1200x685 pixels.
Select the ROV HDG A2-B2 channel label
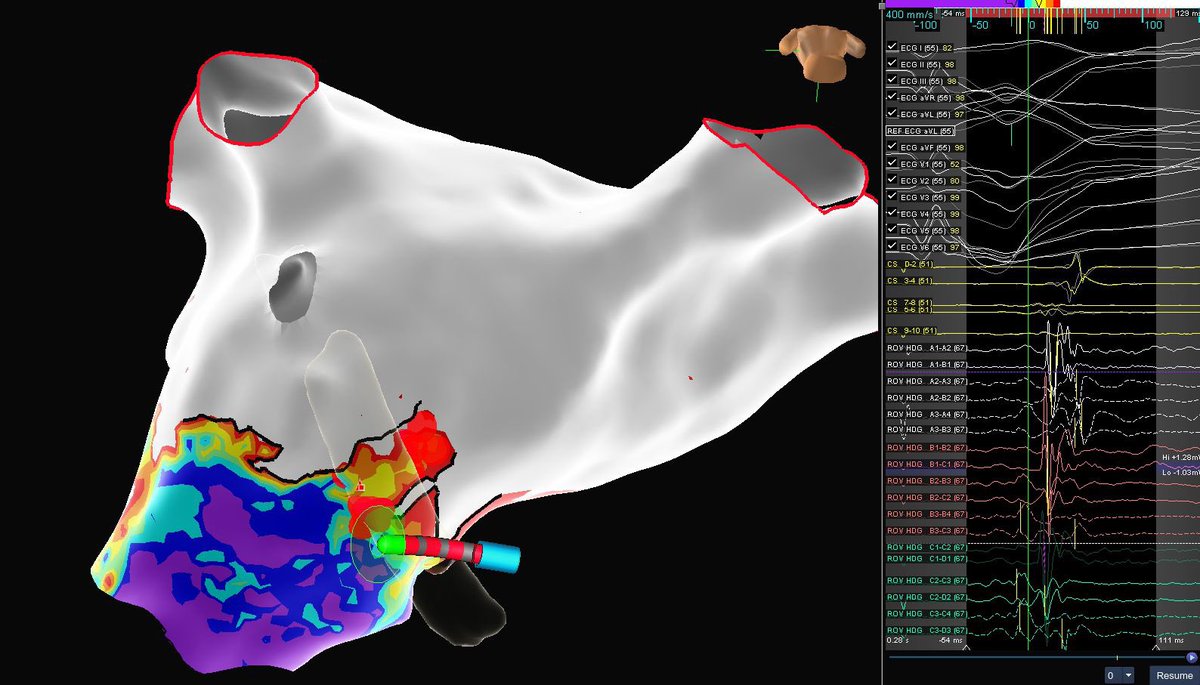[x=926, y=398]
